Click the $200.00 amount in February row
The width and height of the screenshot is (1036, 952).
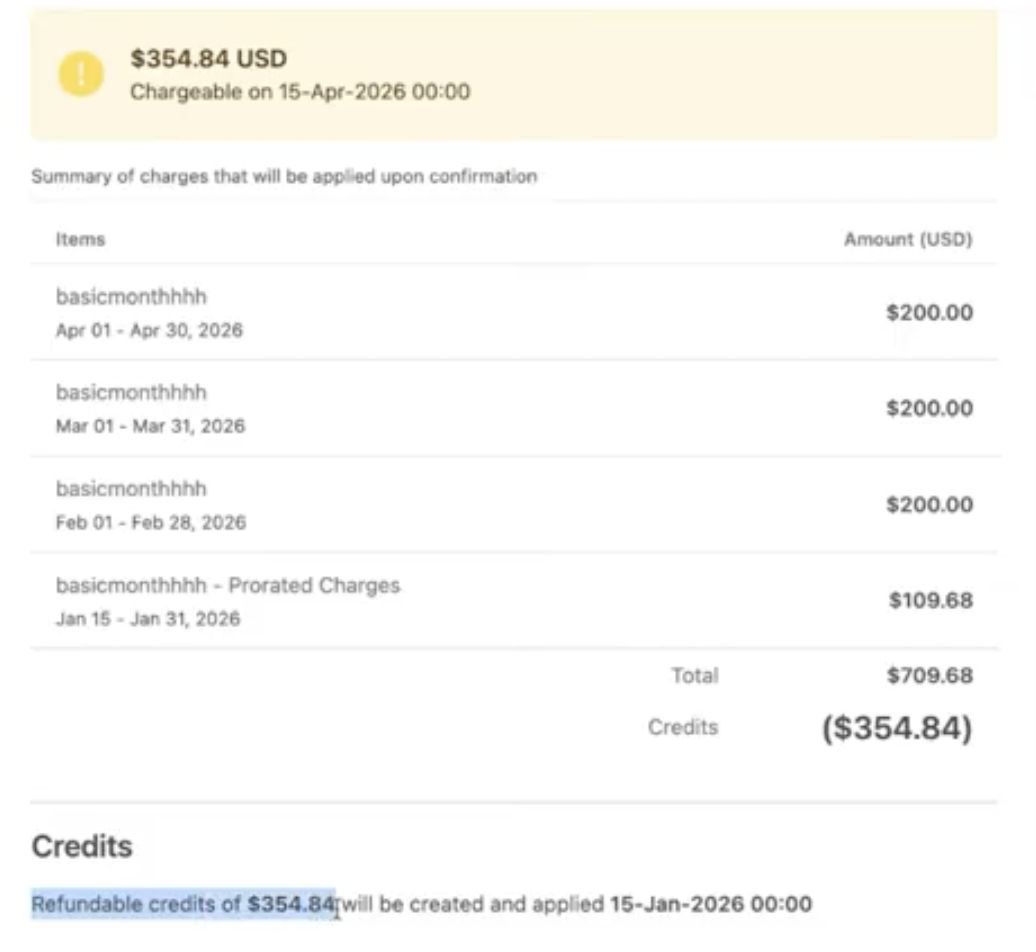pyautogui.click(x=930, y=505)
